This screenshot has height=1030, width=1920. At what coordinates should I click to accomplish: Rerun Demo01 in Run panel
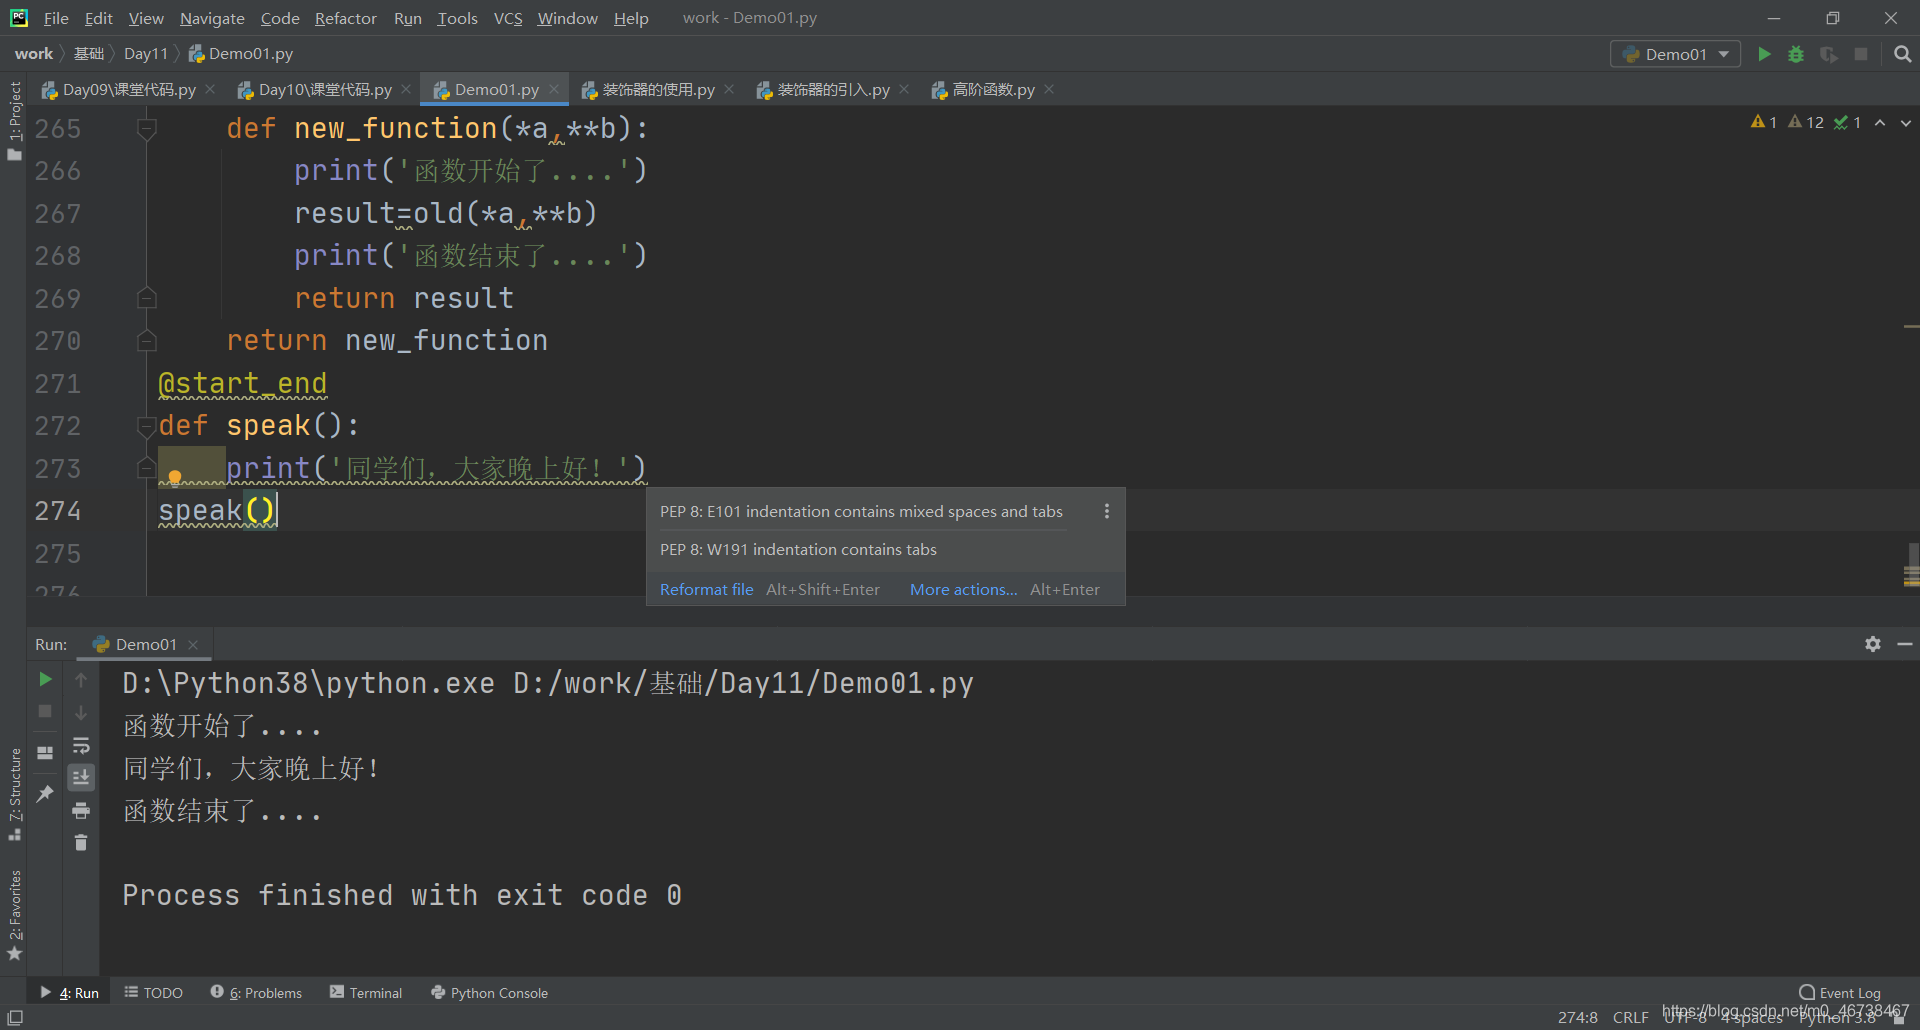pyautogui.click(x=45, y=679)
